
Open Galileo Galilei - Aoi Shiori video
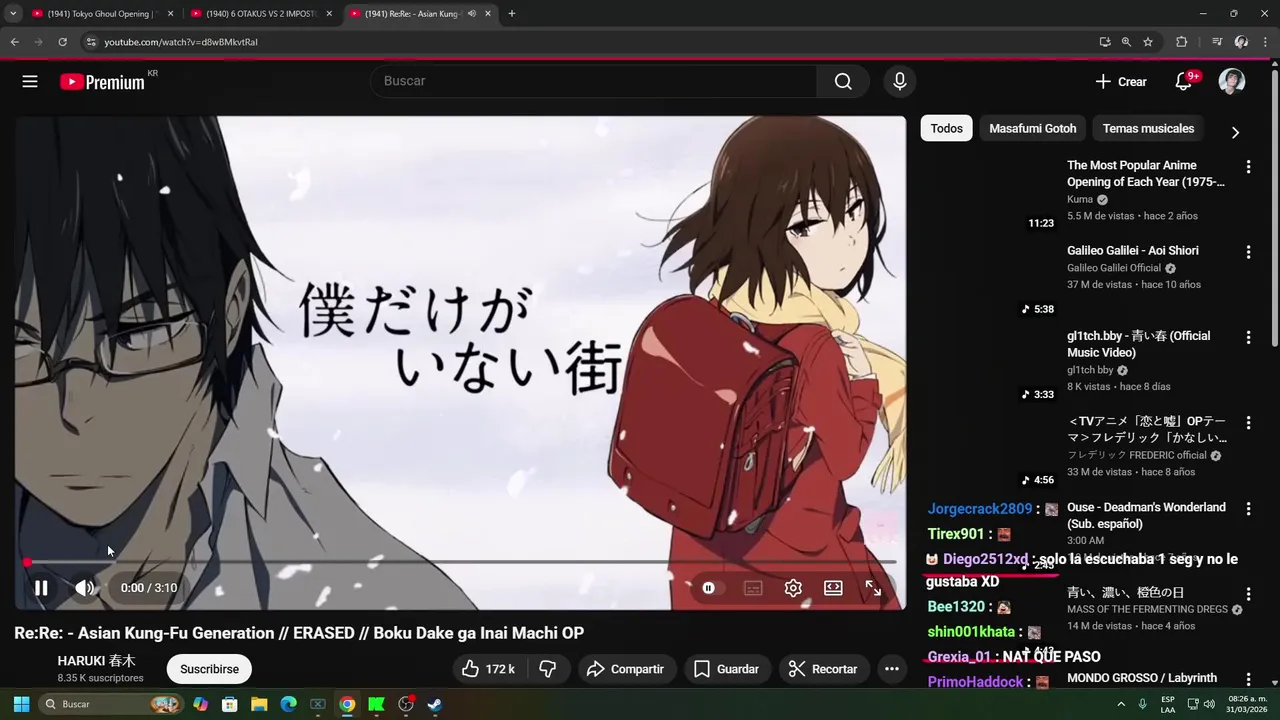click(1133, 250)
